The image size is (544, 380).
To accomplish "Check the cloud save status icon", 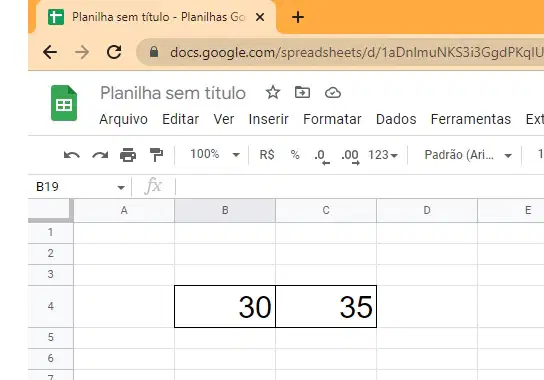I will 333,93.
